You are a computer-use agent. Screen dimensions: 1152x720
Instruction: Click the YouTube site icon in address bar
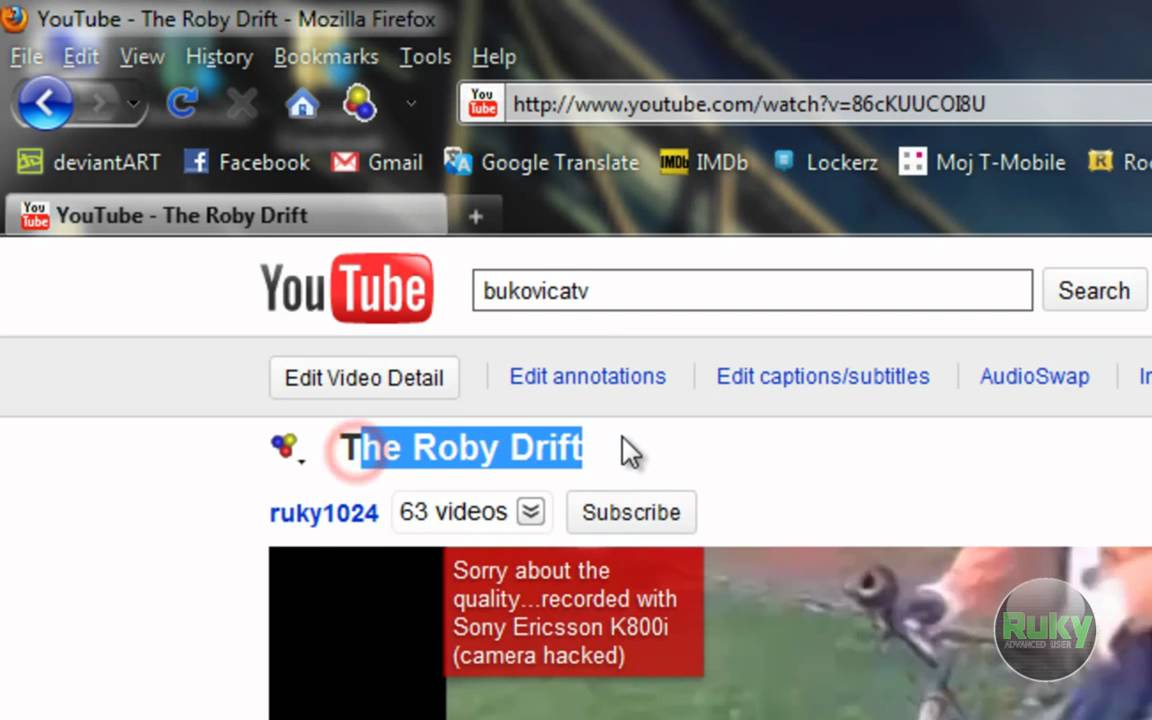(x=483, y=103)
